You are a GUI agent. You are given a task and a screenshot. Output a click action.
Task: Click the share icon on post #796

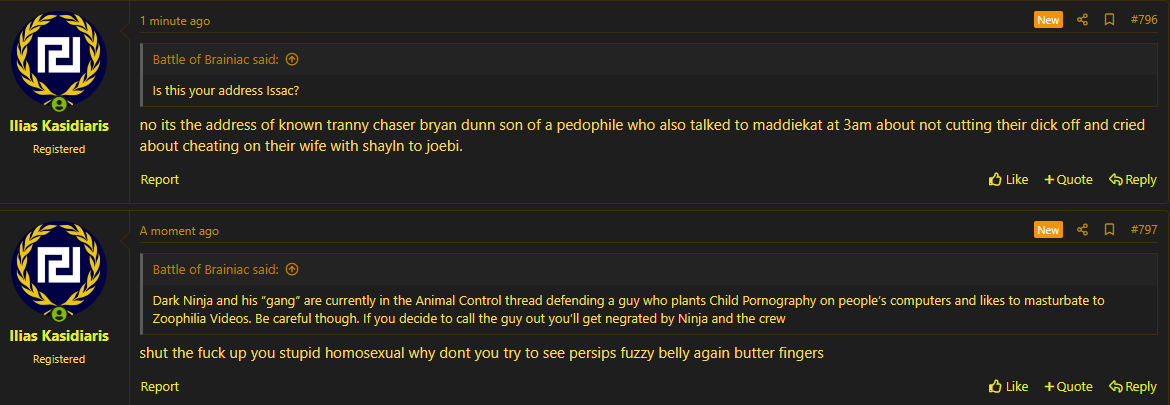[1082, 20]
